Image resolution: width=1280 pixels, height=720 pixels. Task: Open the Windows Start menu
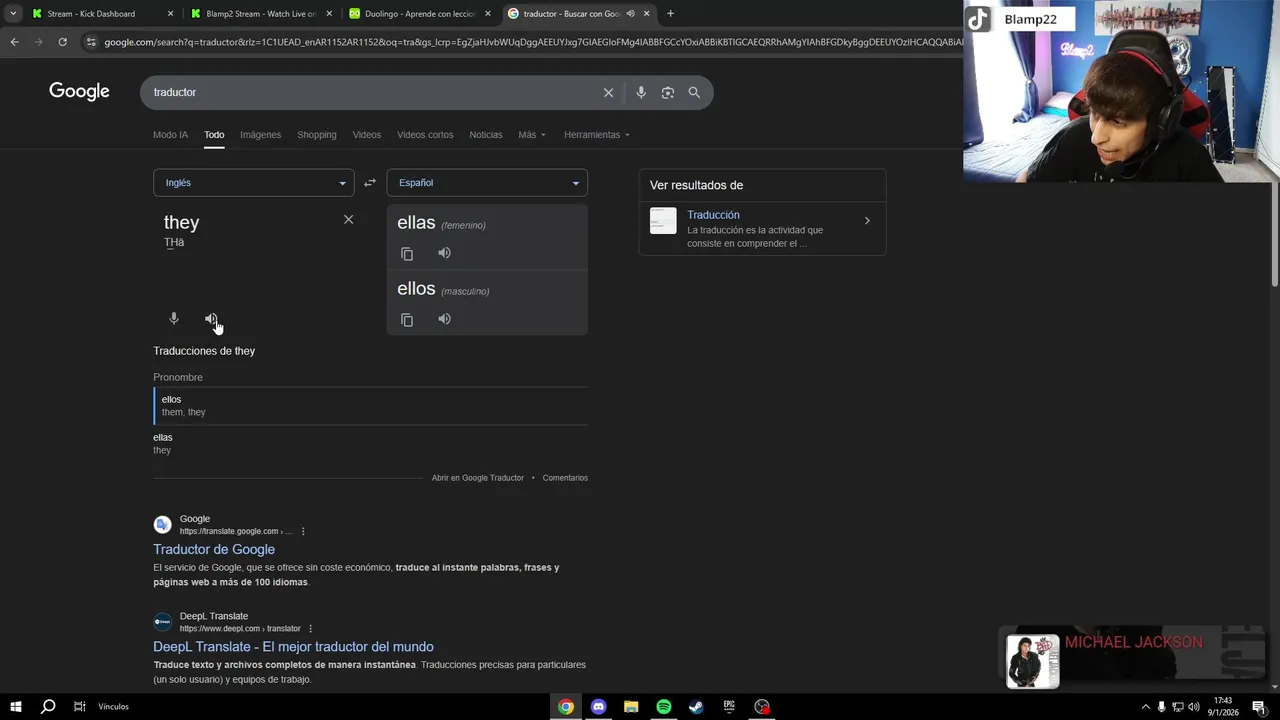(16, 706)
